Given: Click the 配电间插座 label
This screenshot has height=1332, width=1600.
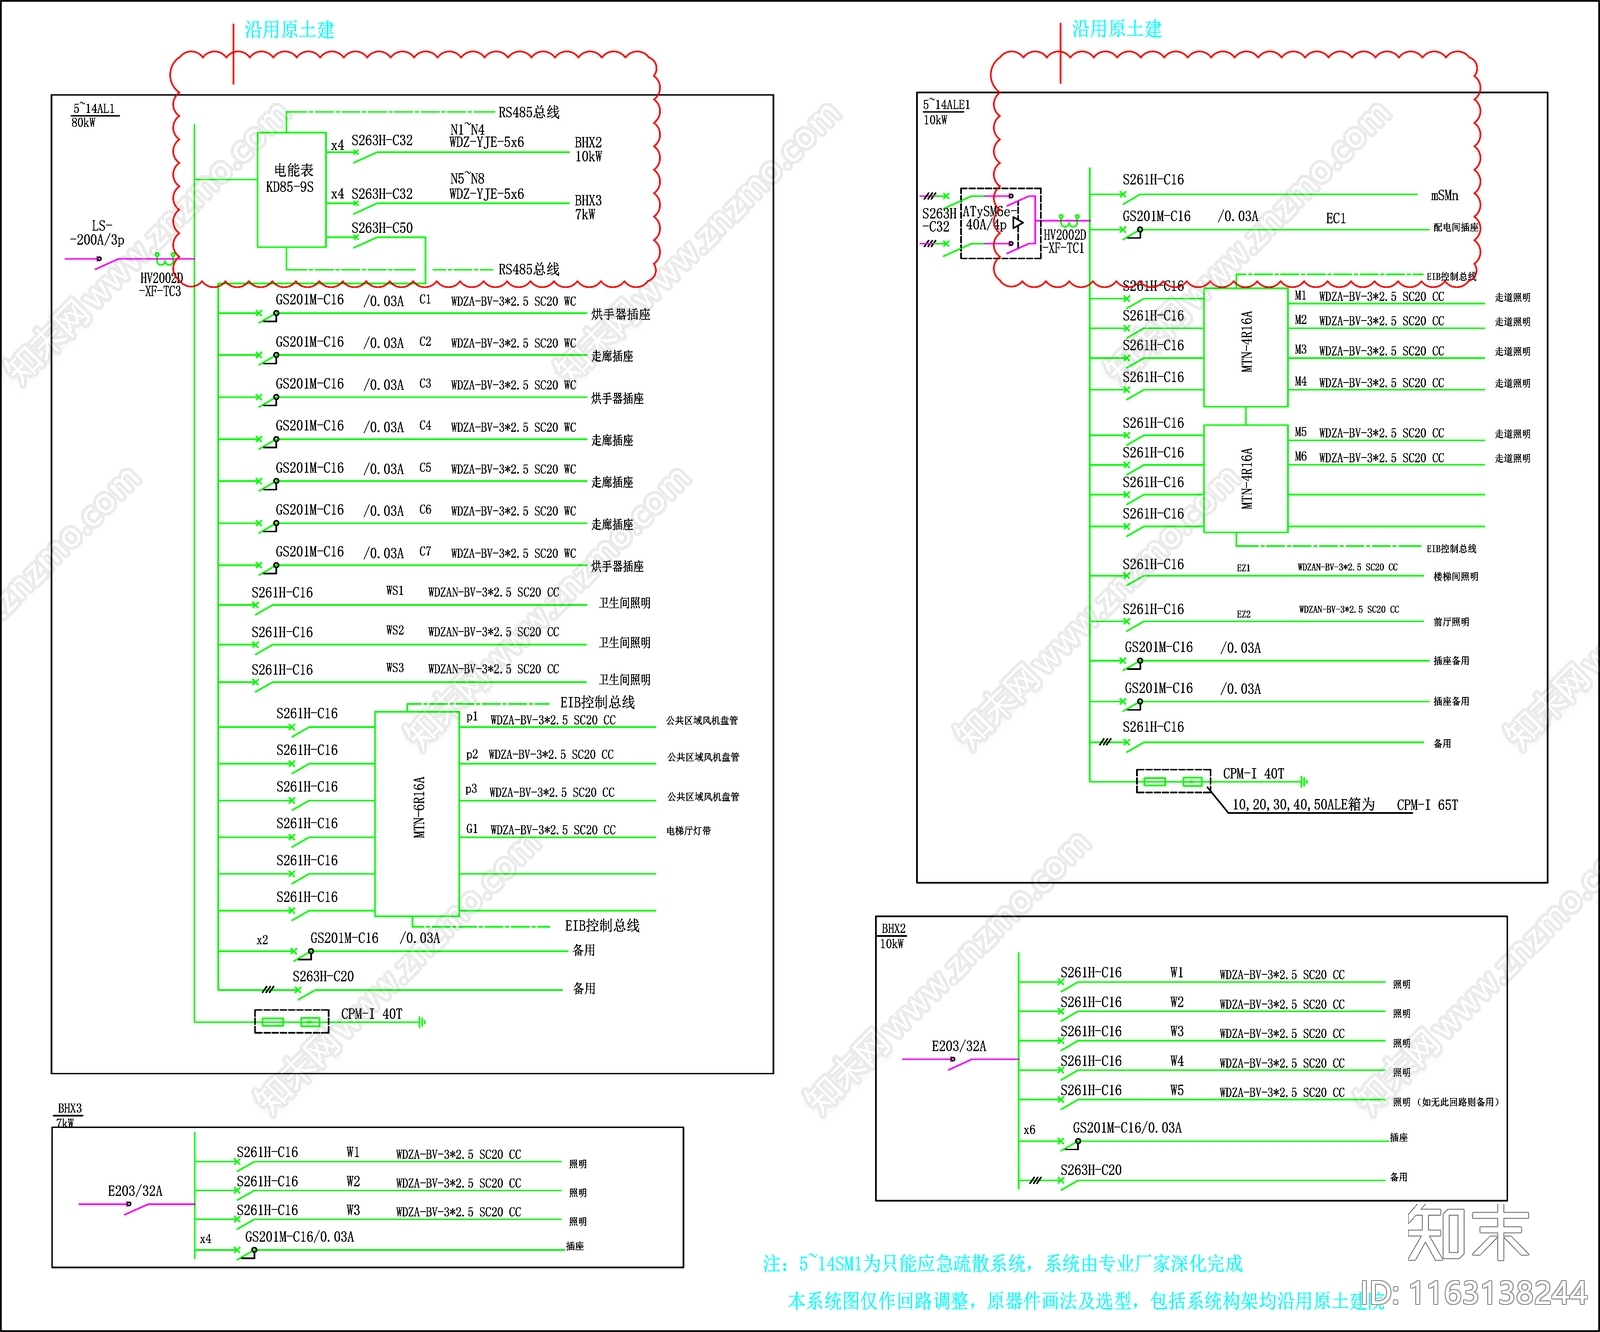Looking at the screenshot, I should click(1456, 228).
